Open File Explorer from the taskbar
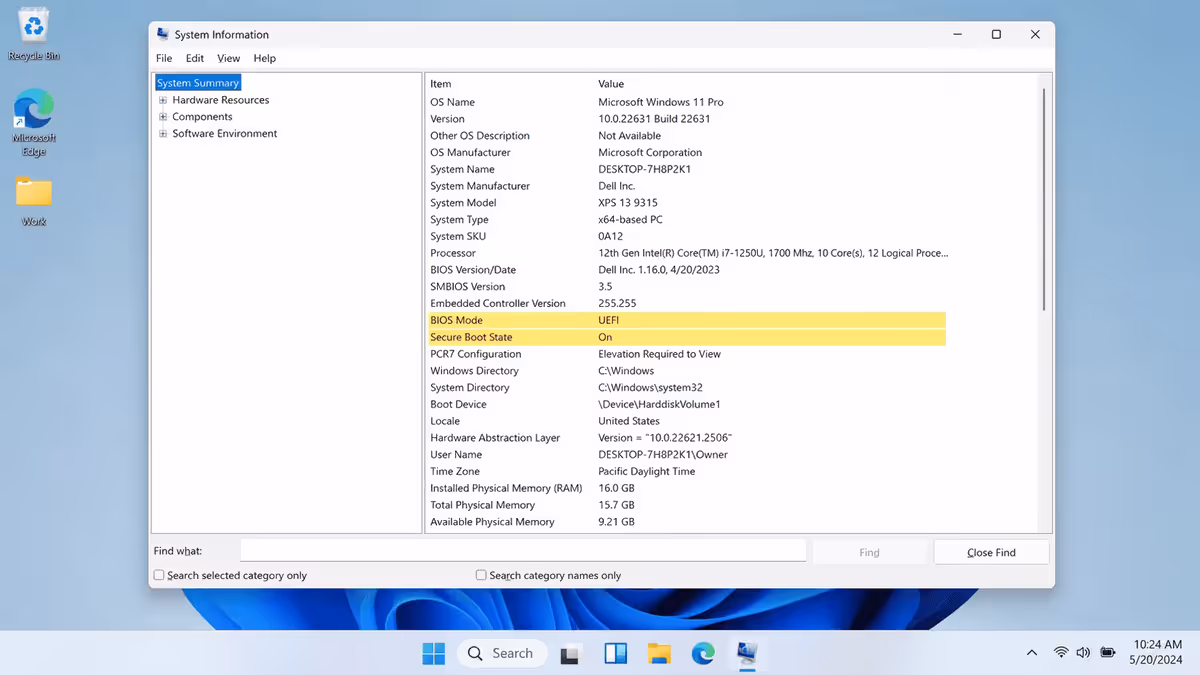This screenshot has width=1200, height=675. pyautogui.click(x=659, y=653)
